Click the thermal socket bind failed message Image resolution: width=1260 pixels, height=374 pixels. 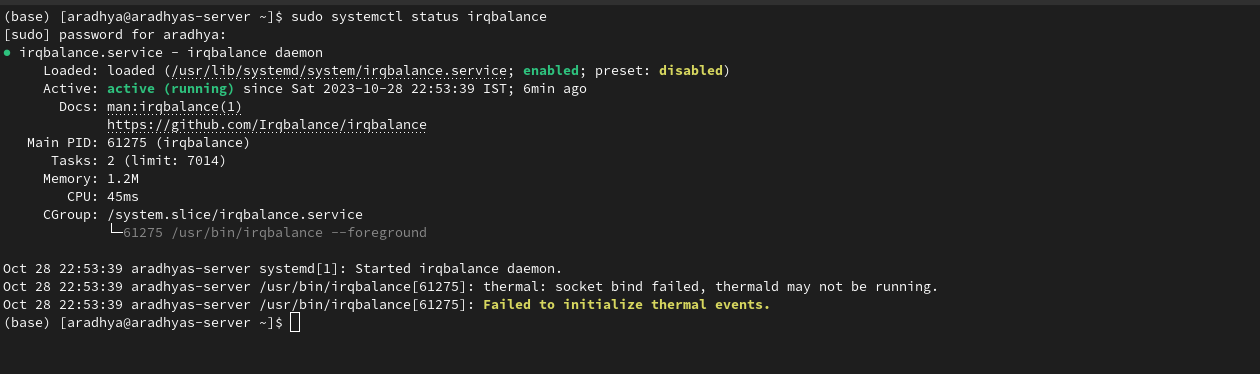click(711, 287)
